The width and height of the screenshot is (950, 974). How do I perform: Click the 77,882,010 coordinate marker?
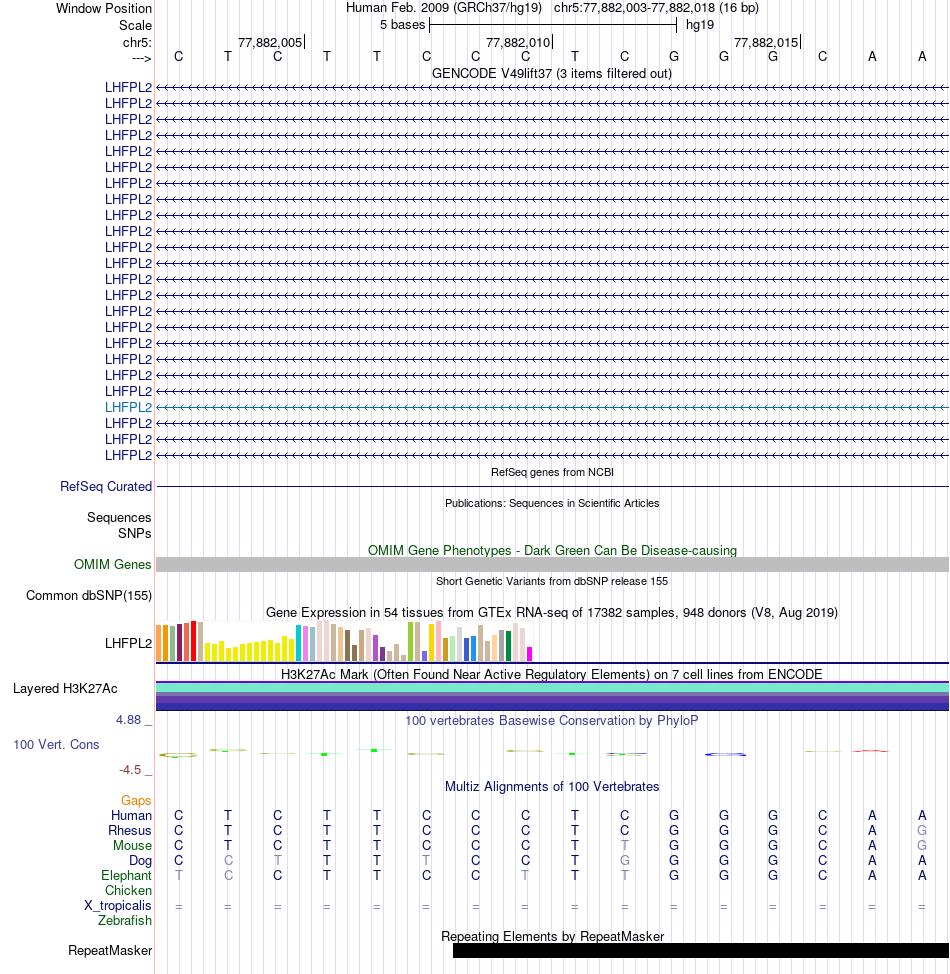519,42
